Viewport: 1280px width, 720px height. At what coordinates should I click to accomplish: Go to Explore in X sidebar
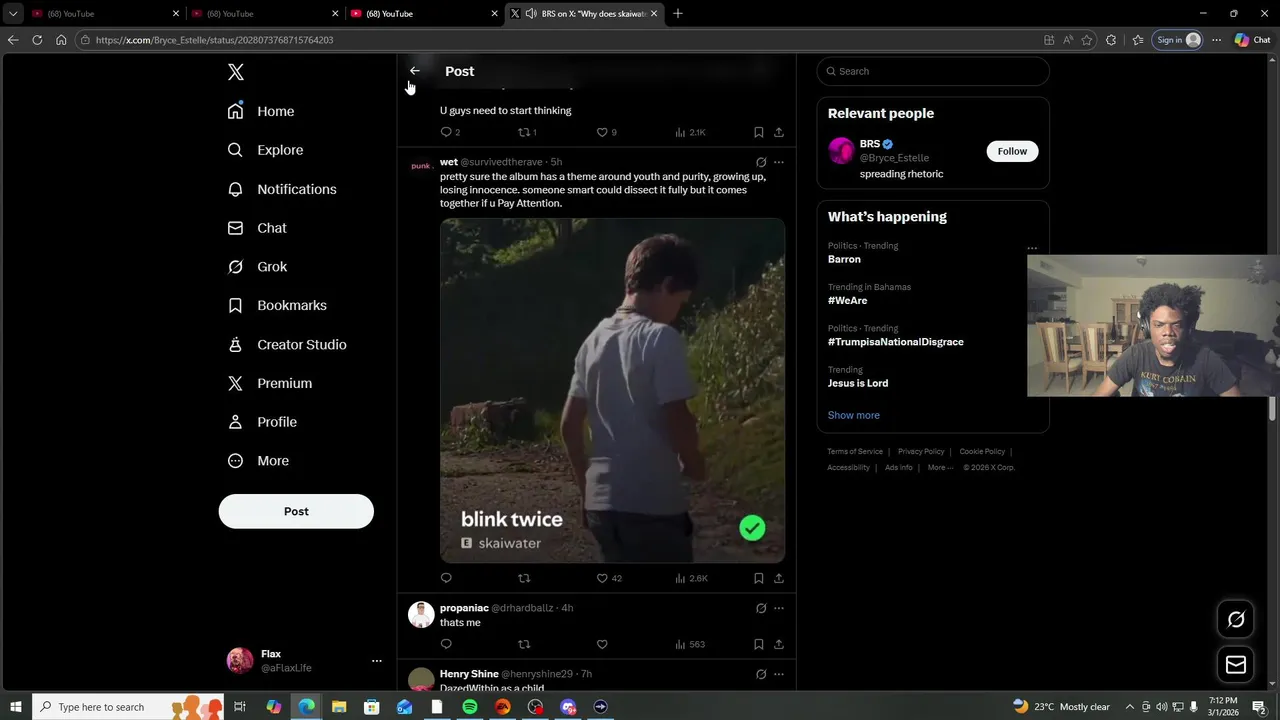point(265,150)
